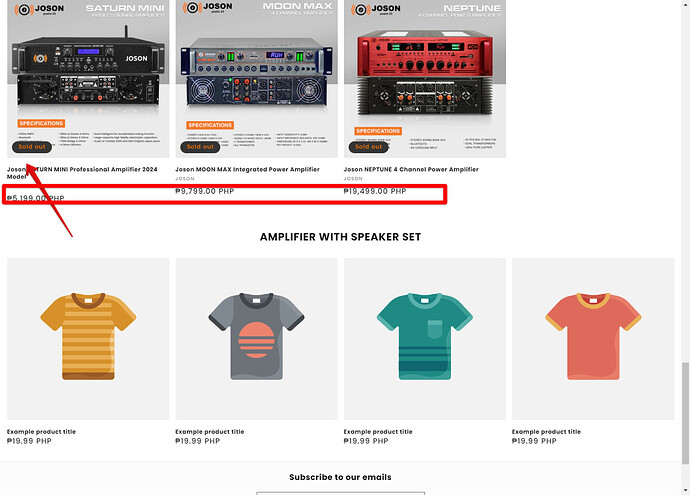Viewport: 690px width, 495px height.
Task: Select the ₱19,499.00 PHP price text
Action: point(375,191)
